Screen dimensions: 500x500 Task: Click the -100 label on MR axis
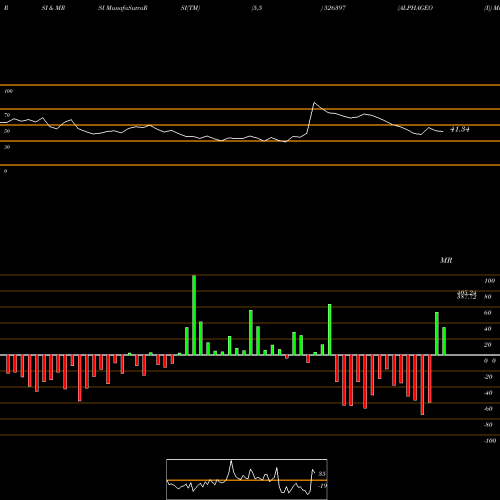click(490, 441)
